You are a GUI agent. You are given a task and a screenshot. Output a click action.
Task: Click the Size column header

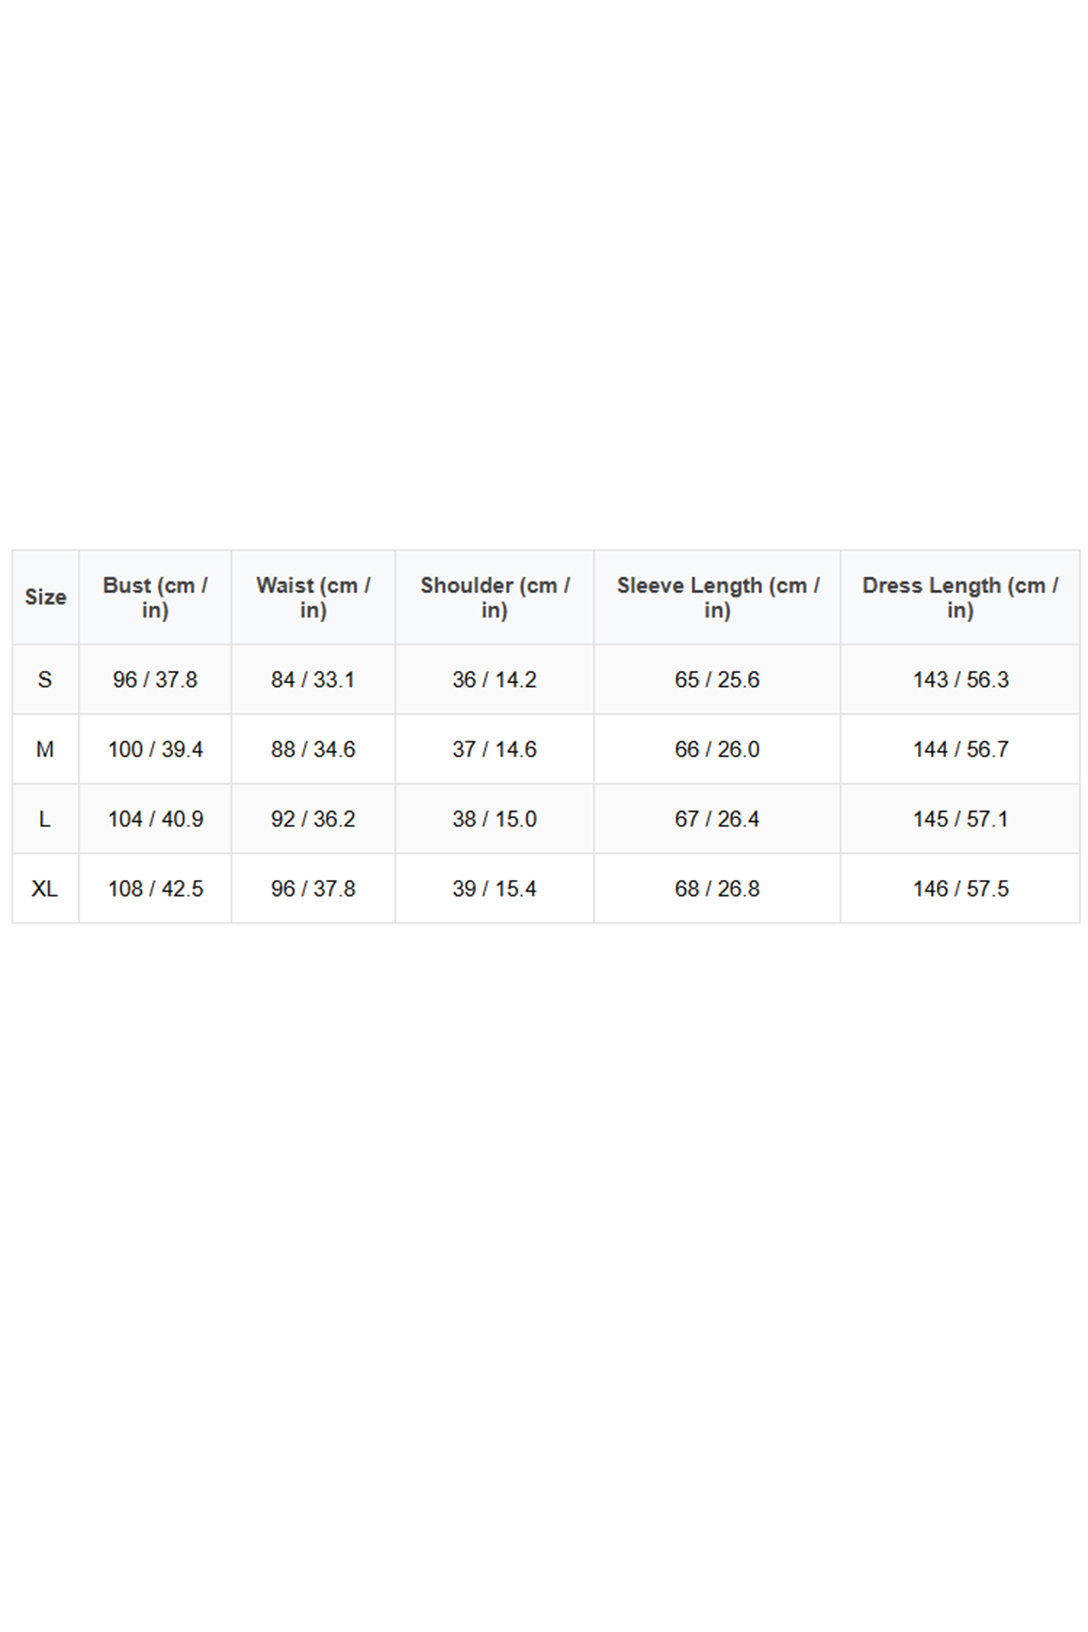45,597
